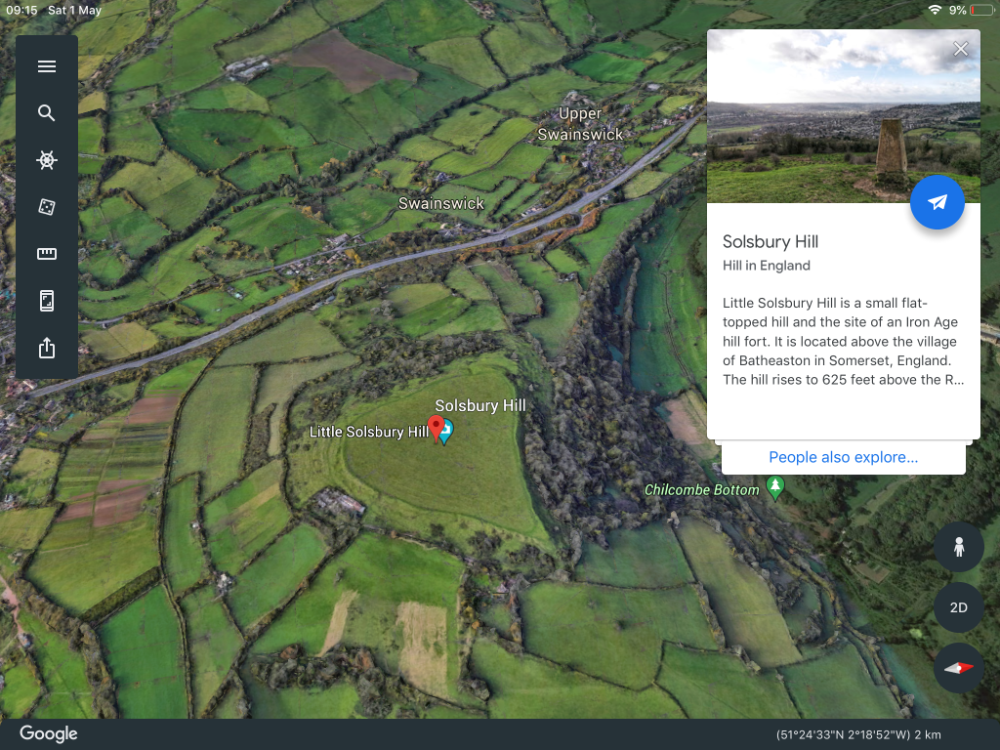
Task: Open People also explore link
Action: click(x=843, y=457)
